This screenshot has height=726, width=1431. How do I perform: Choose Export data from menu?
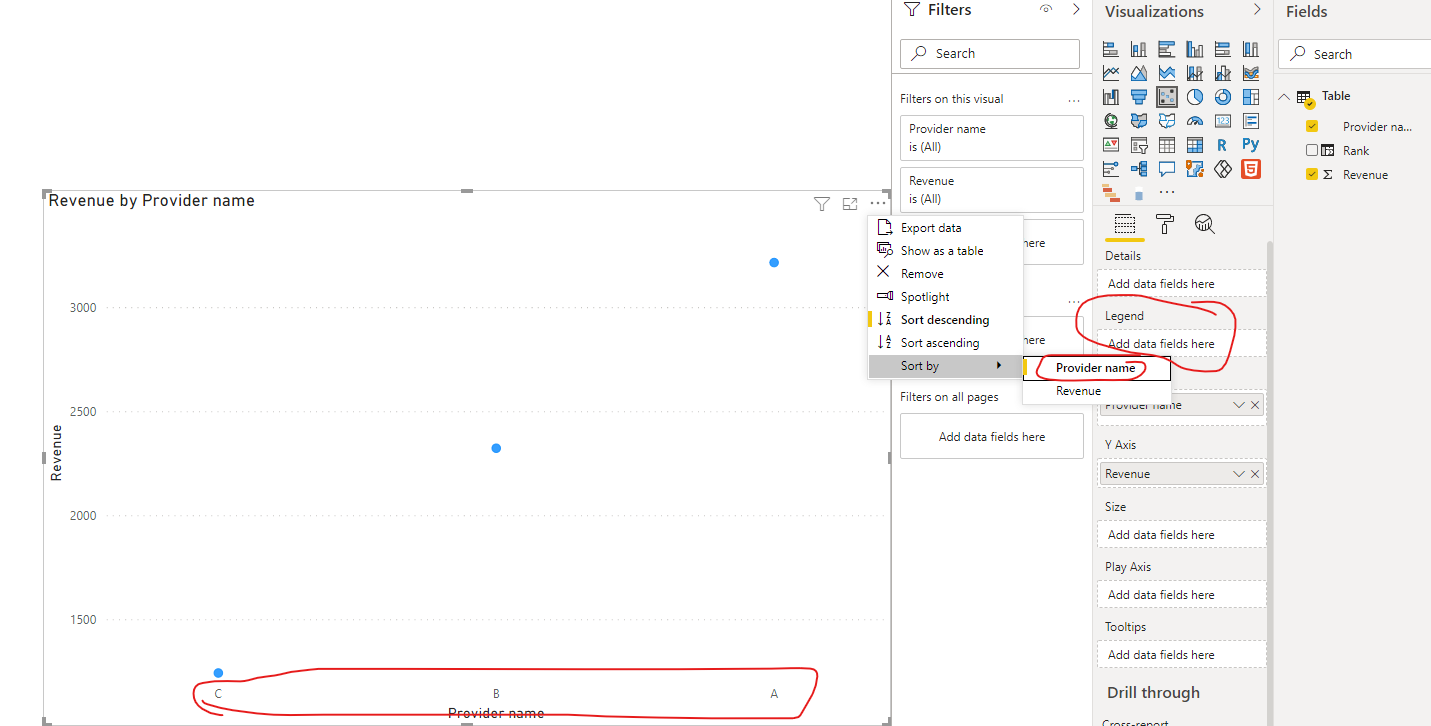pos(945,228)
